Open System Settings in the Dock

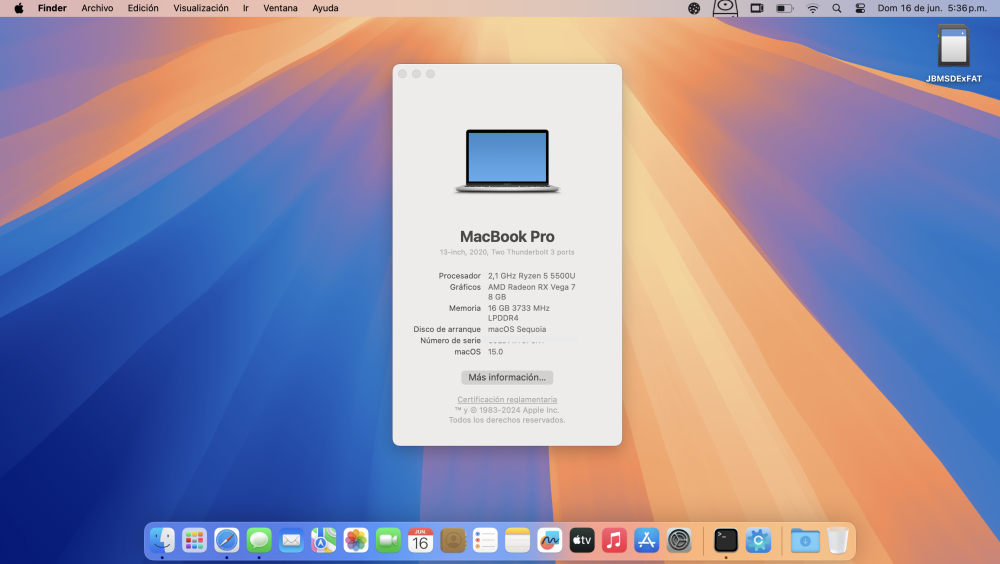pos(679,540)
